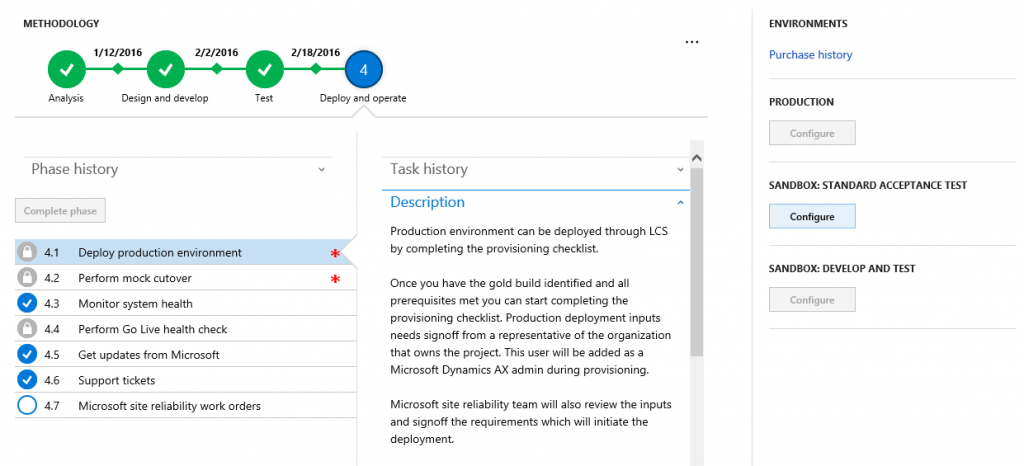
Task: Click the Test phase checkmark circle
Action: [x=264, y=70]
